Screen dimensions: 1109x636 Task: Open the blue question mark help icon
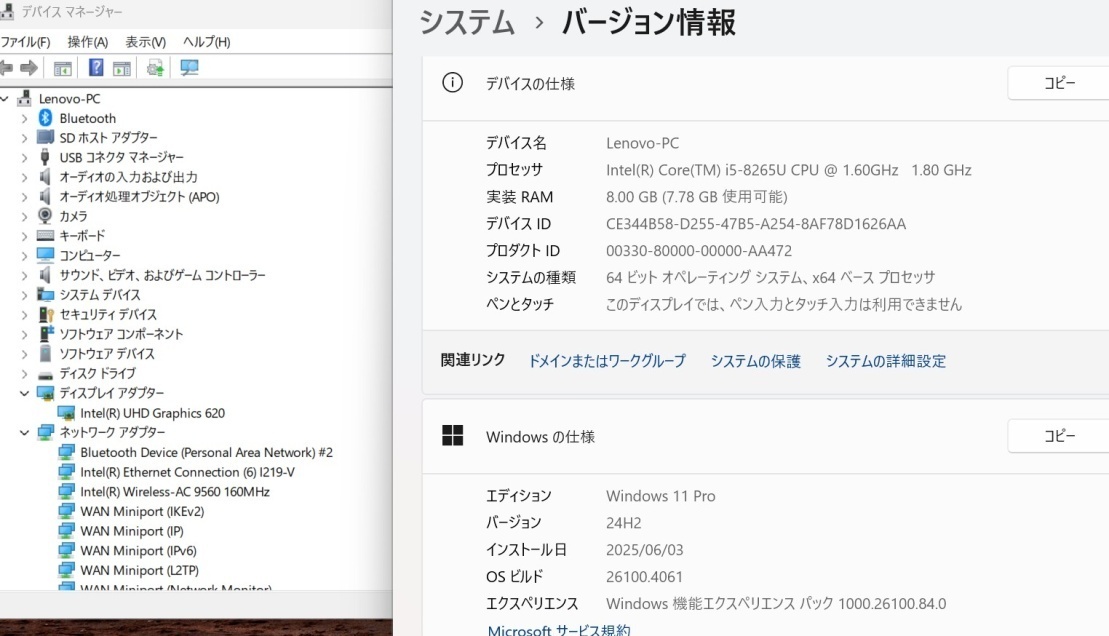pyautogui.click(x=96, y=68)
